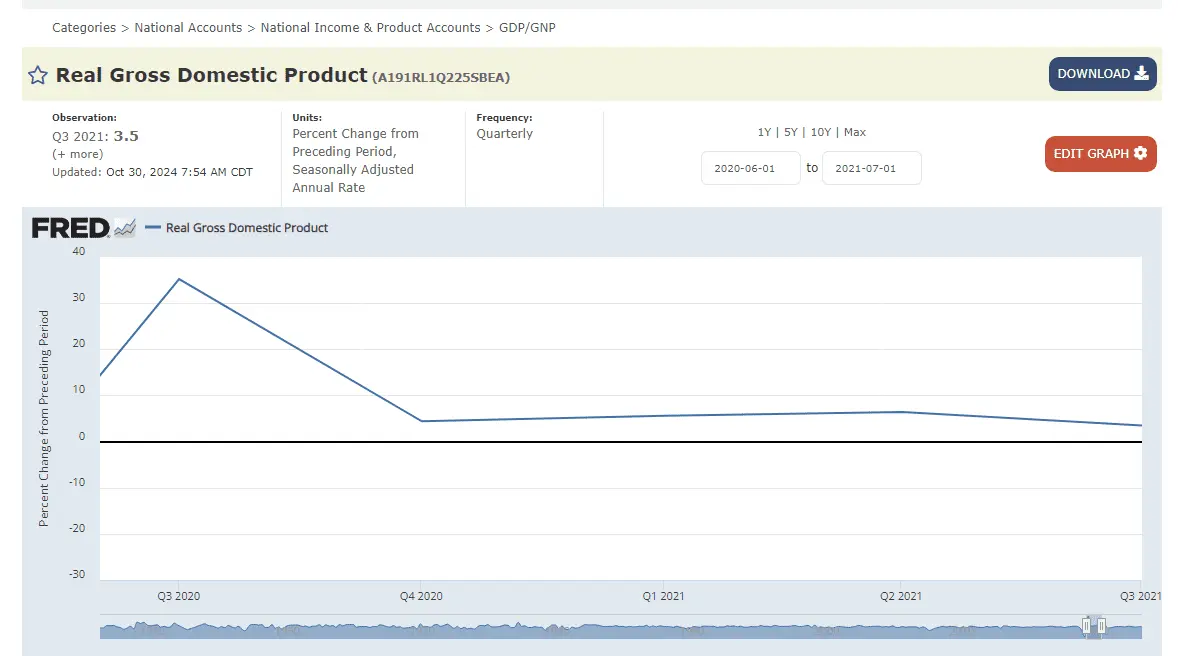Switch to the 10Y time range
The width and height of the screenshot is (1178, 656).
[820, 132]
